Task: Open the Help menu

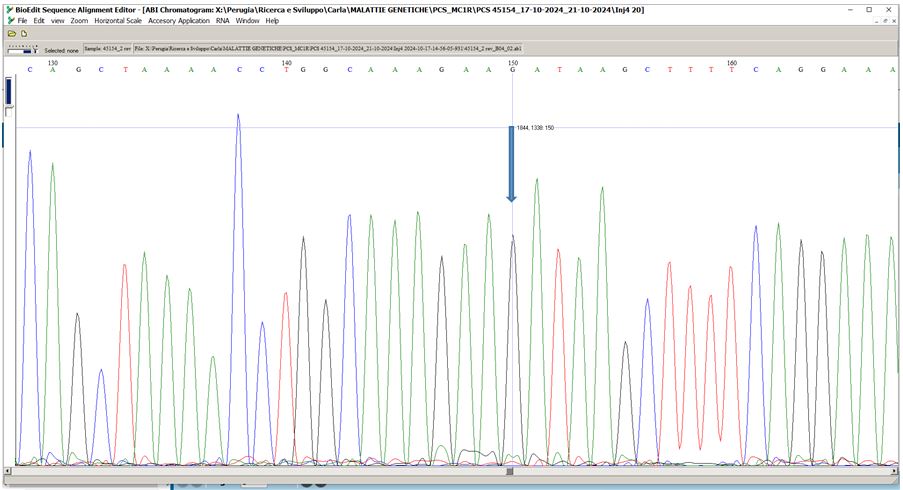Action: [272, 20]
